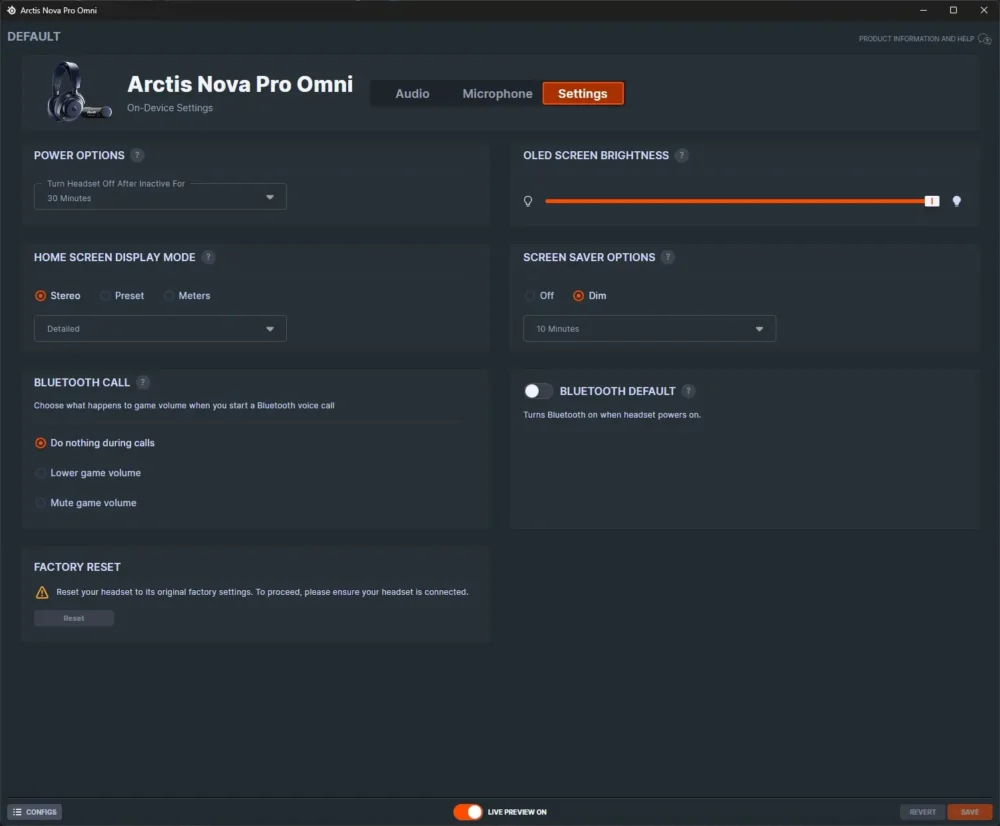
Task: Click the LIVE PREVIEW ON label
Action: click(517, 812)
